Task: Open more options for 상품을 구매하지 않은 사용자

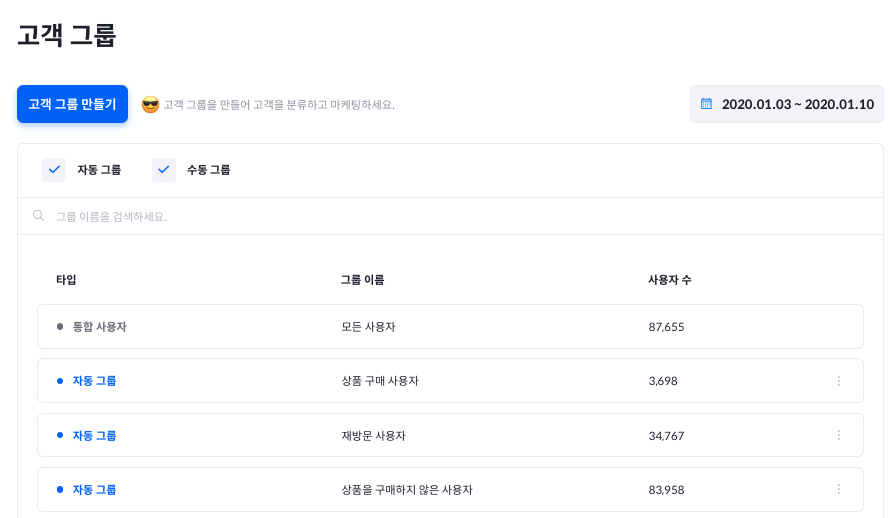Action: pyautogui.click(x=838, y=490)
